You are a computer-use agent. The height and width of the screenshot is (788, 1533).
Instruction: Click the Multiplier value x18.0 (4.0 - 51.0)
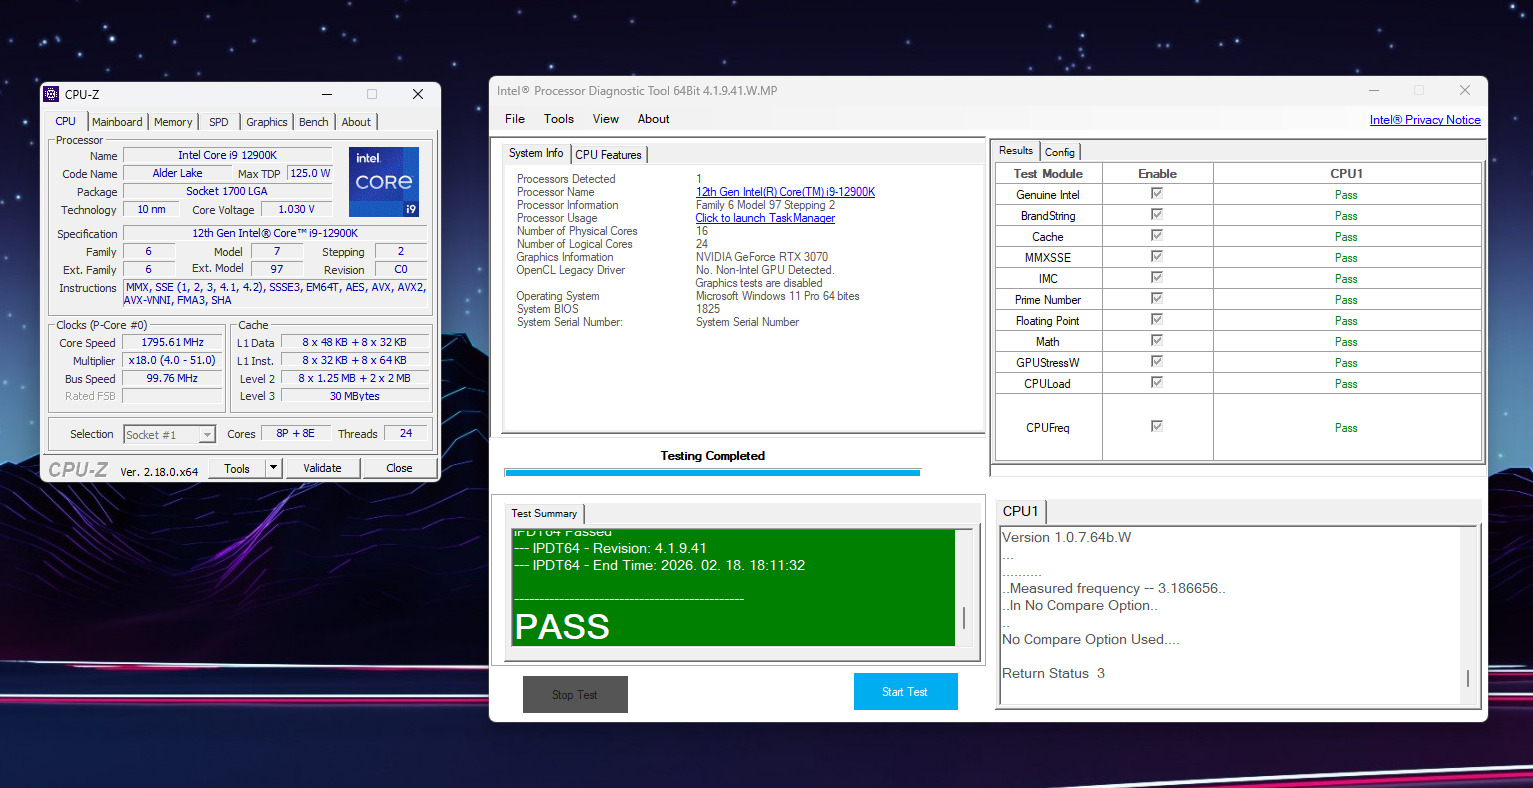point(172,360)
